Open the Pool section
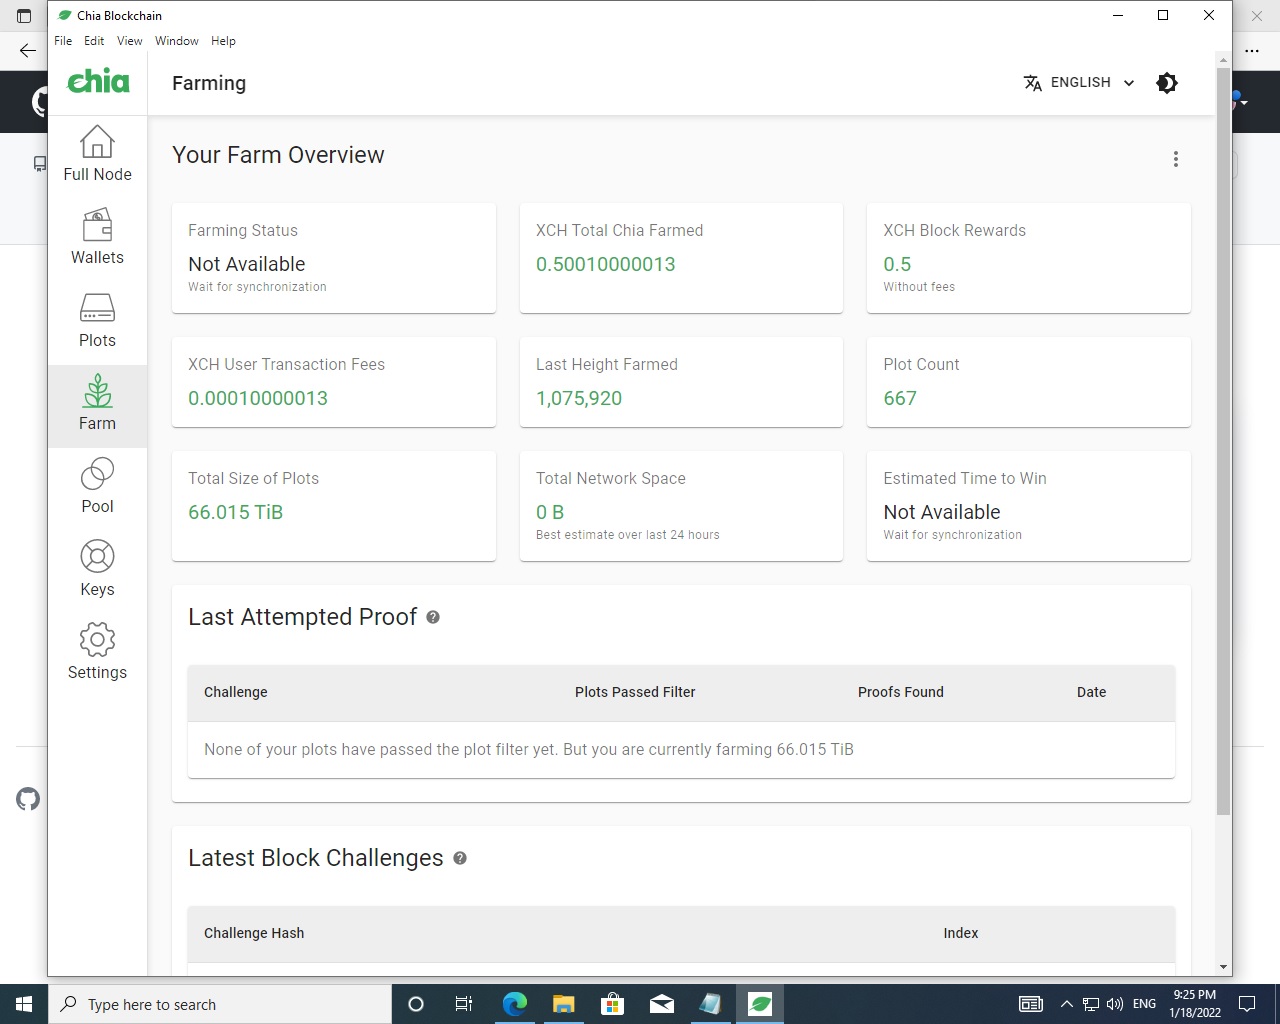1280x1024 pixels. (x=97, y=486)
